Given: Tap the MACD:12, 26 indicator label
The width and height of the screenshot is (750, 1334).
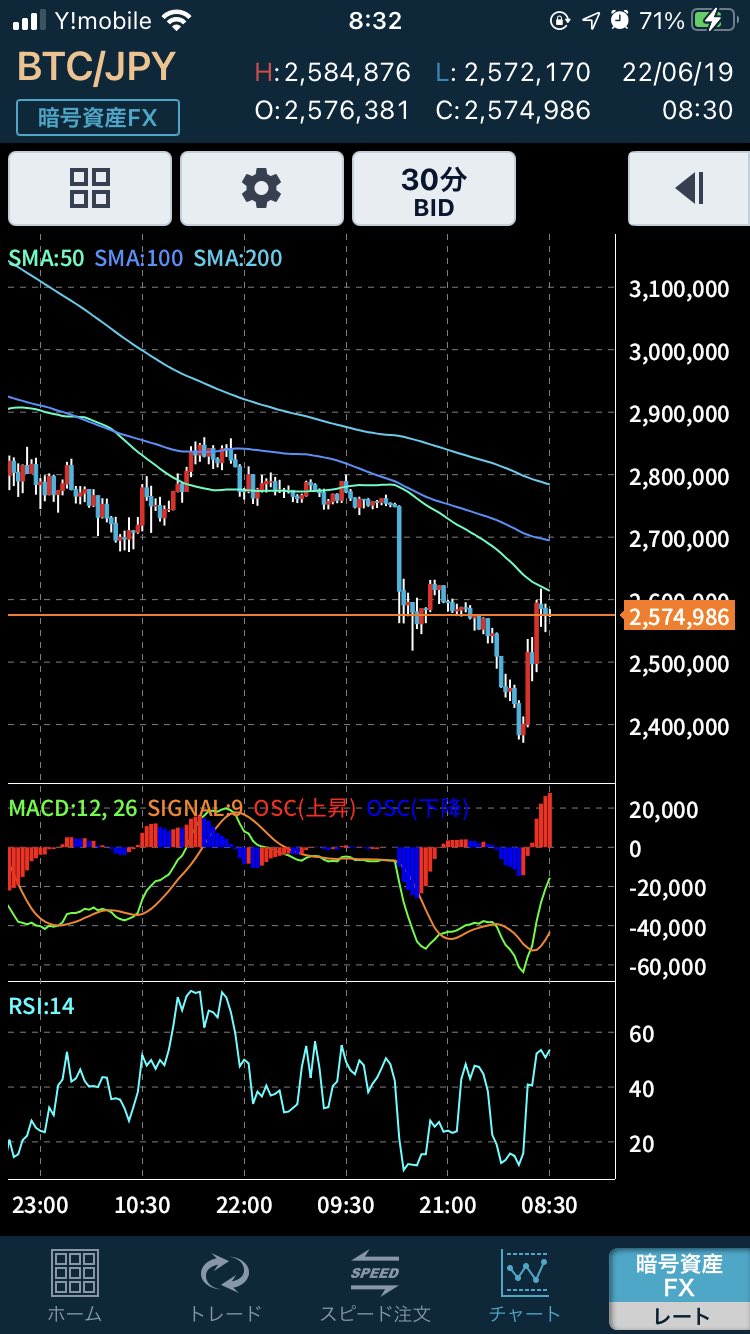Looking at the screenshot, I should [x=73, y=808].
